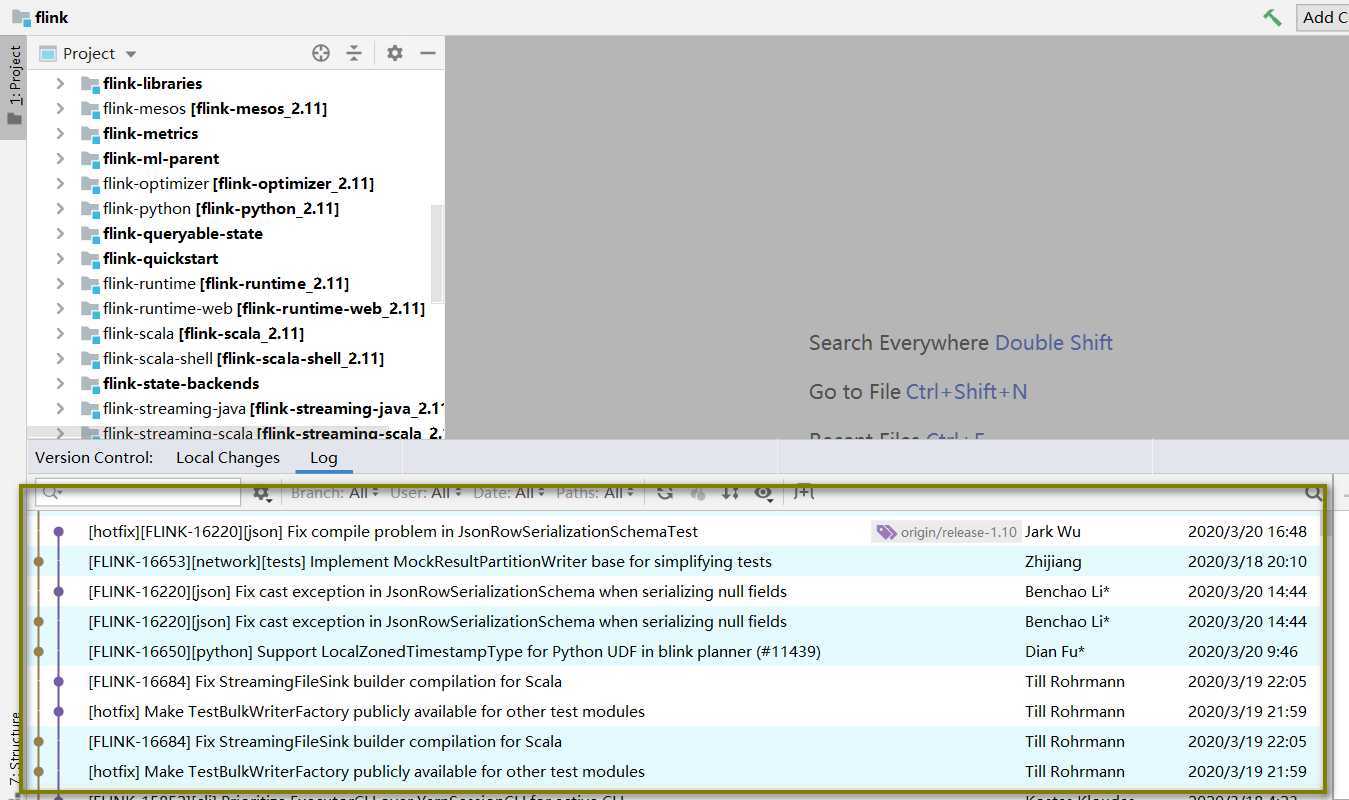
Task: Expand the flink-runtime-web tree node
Action: (60, 309)
